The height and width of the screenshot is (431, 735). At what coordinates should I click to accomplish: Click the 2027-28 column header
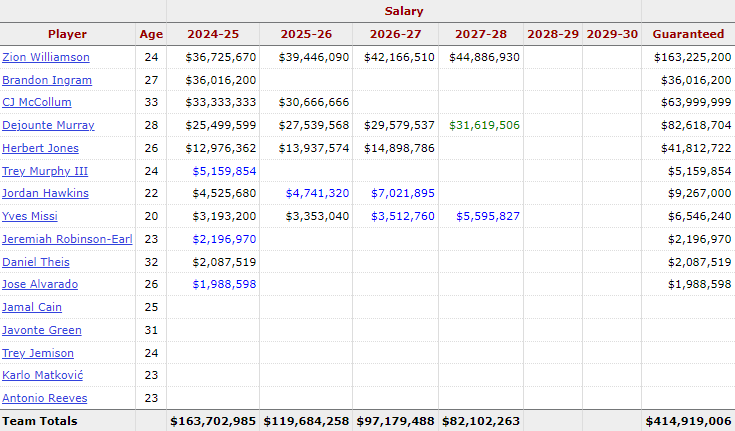(481, 34)
